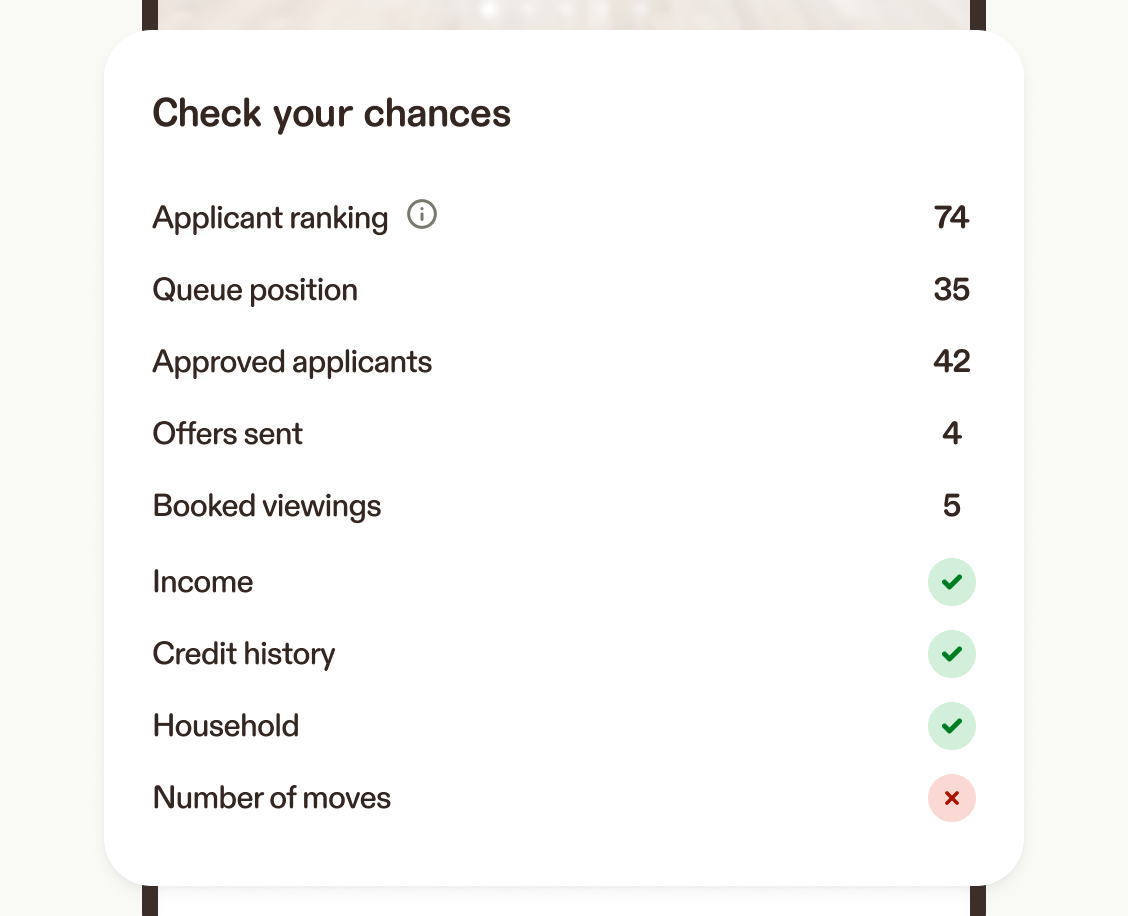The width and height of the screenshot is (1128, 916).
Task: Select the Booked viewings label
Action: click(267, 506)
